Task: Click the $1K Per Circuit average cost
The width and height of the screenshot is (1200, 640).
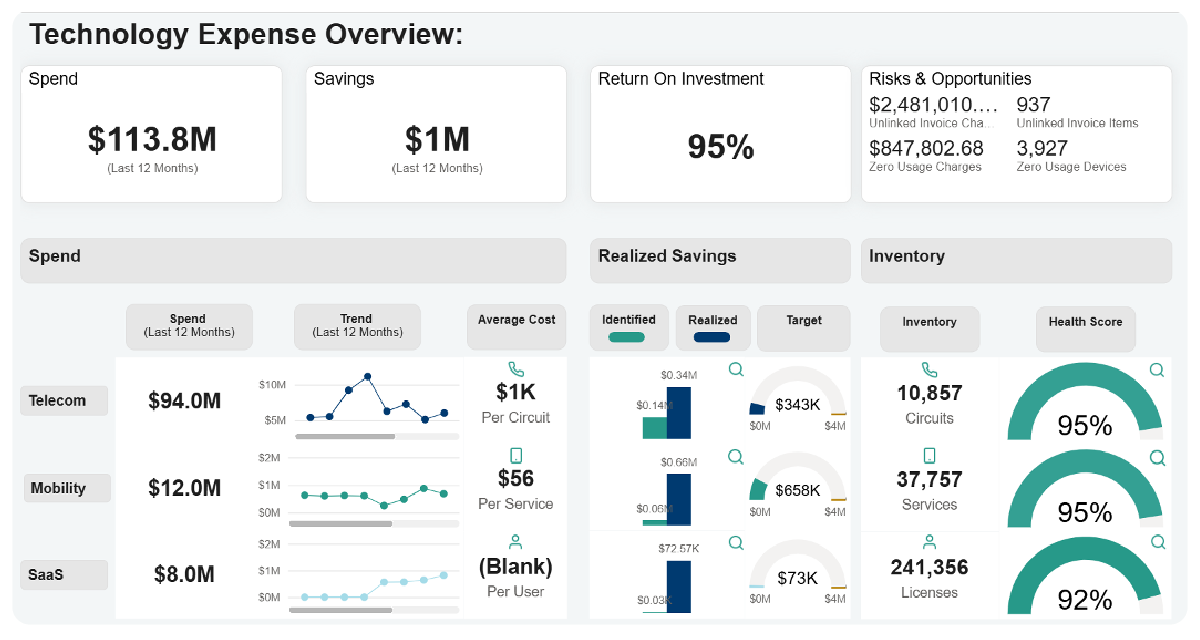Action: click(x=516, y=392)
